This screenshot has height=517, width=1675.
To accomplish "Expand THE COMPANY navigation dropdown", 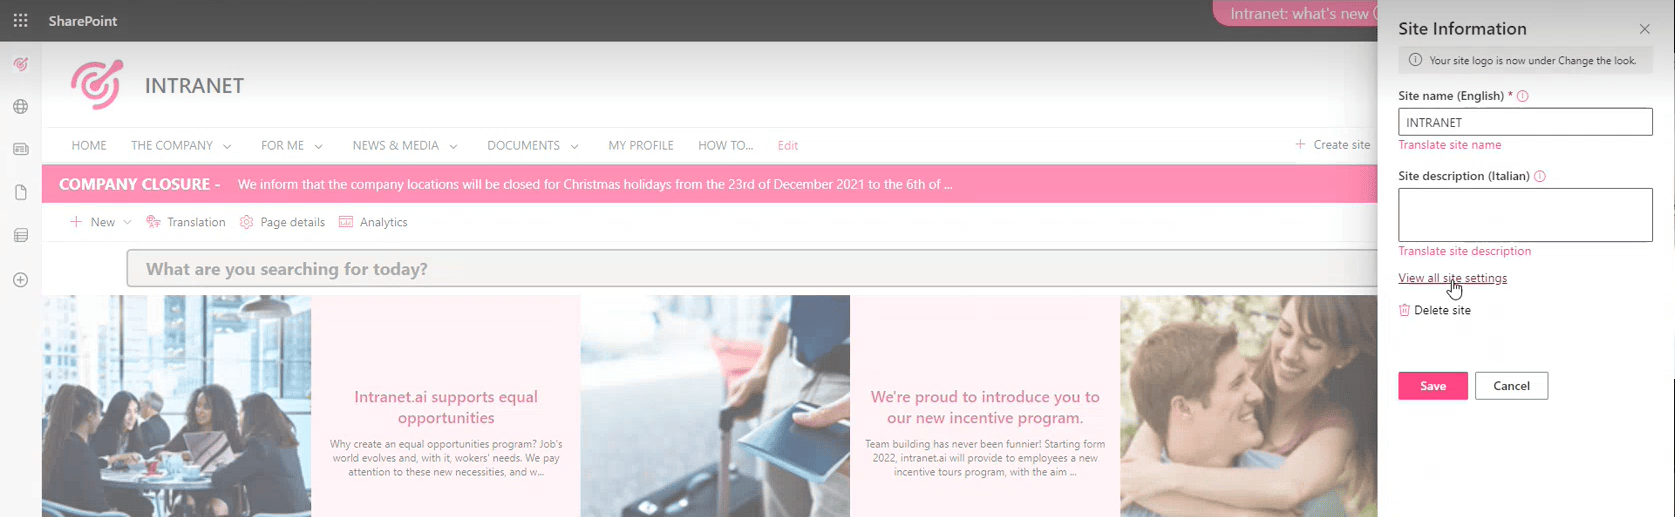I will [x=227, y=146].
